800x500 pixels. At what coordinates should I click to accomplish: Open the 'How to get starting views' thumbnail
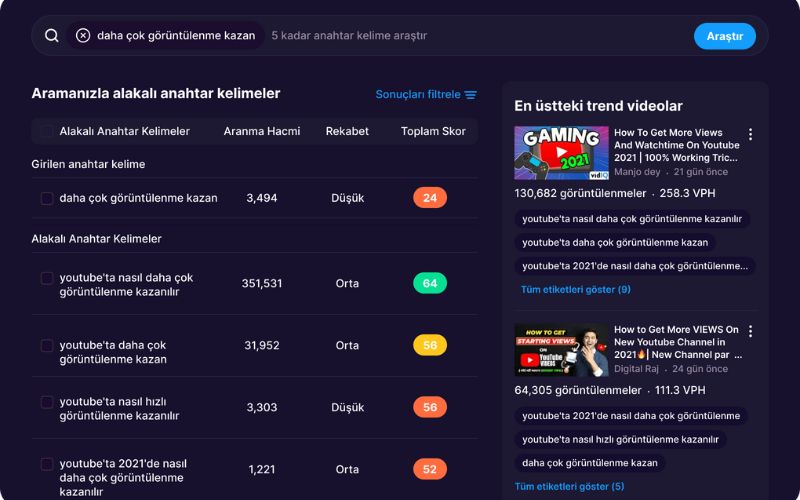pos(561,350)
